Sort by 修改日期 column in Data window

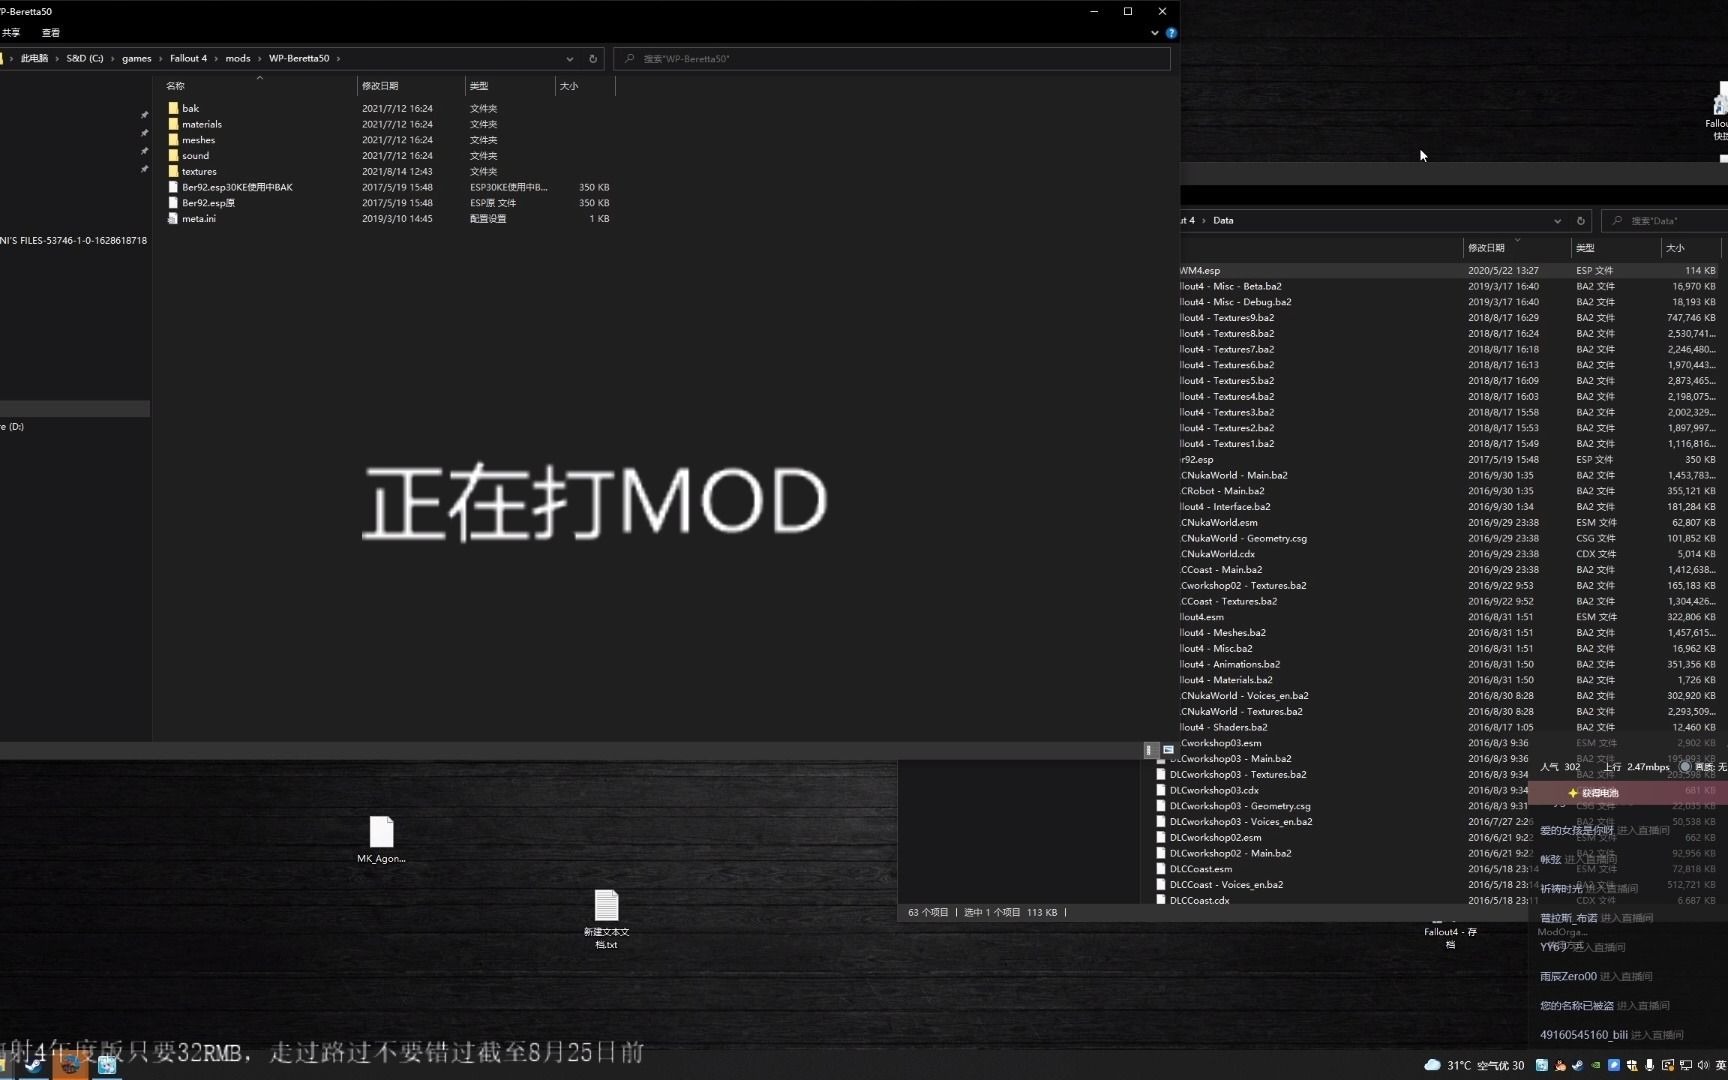[x=1517, y=248]
